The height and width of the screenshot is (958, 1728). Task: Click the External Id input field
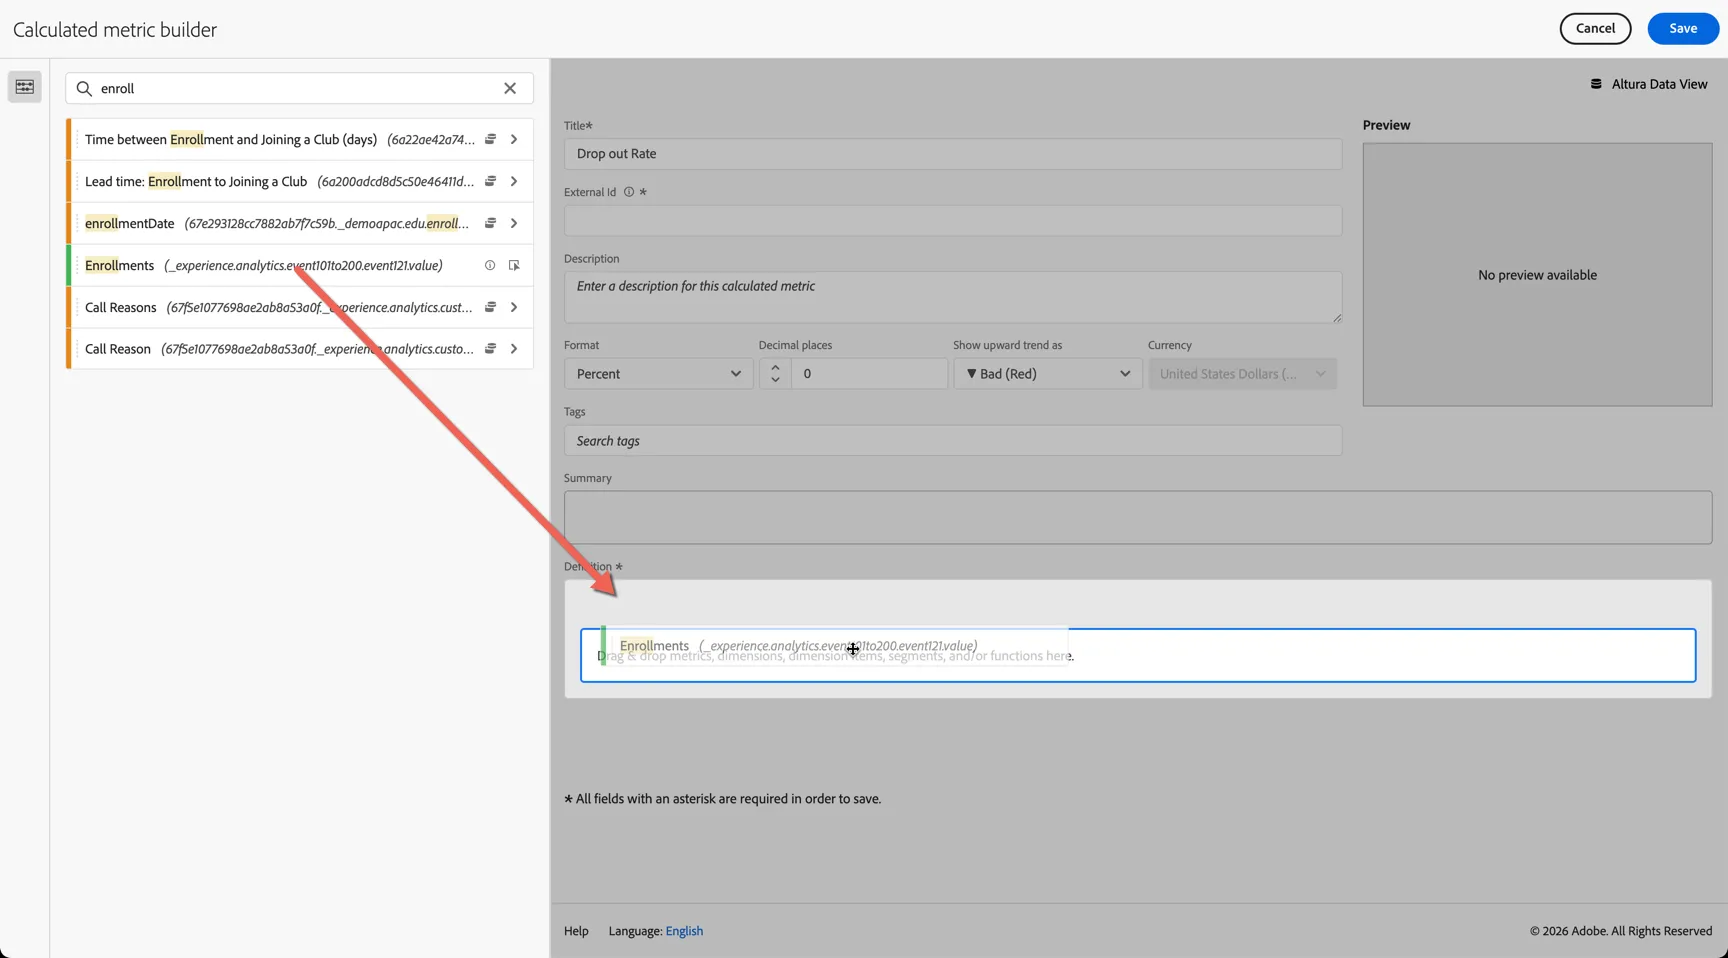953,220
